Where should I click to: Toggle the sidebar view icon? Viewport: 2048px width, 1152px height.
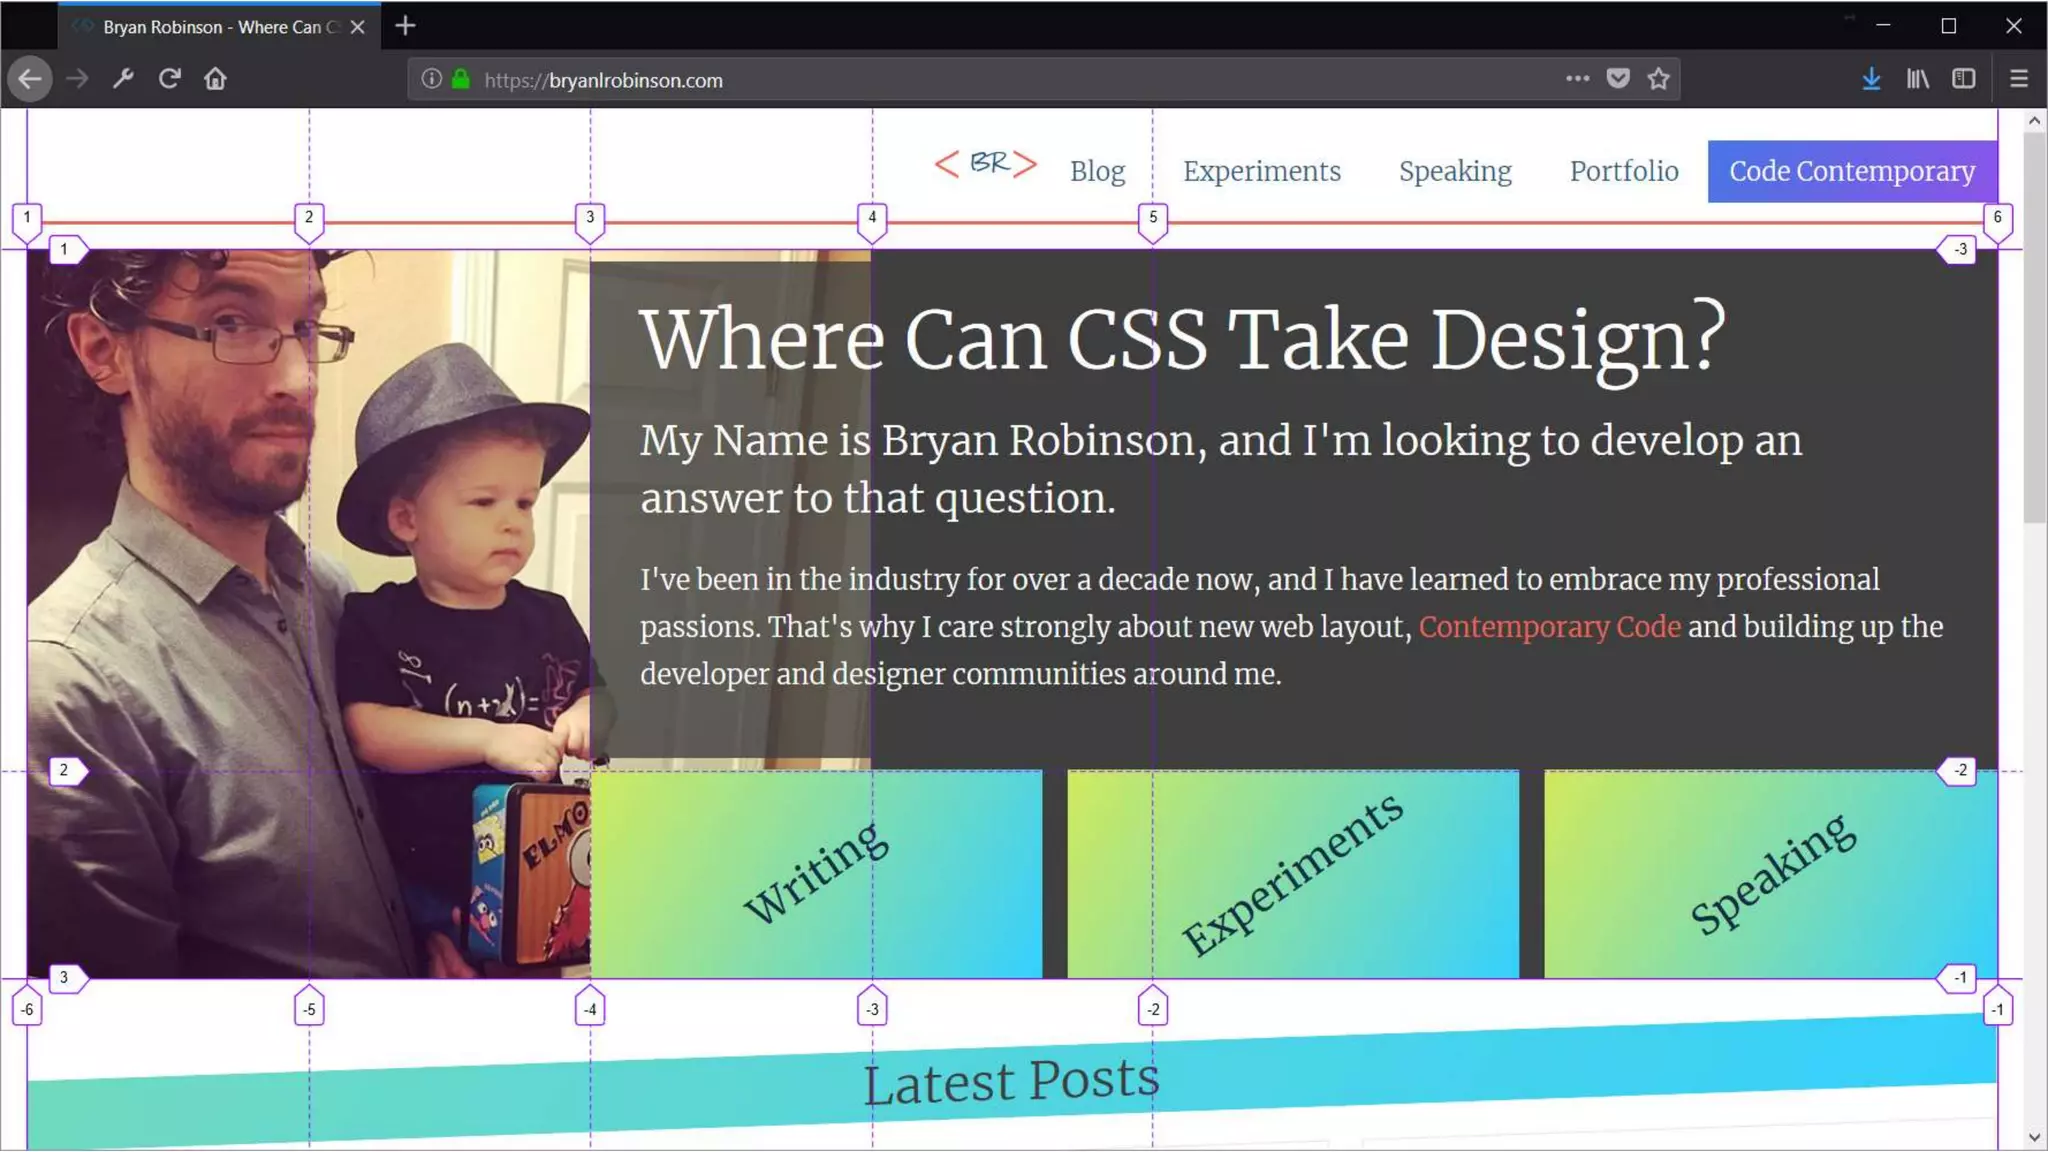(x=1963, y=79)
